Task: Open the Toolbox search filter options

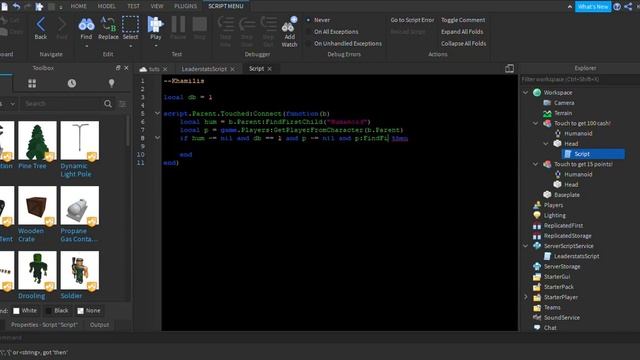Action: (x=122, y=104)
